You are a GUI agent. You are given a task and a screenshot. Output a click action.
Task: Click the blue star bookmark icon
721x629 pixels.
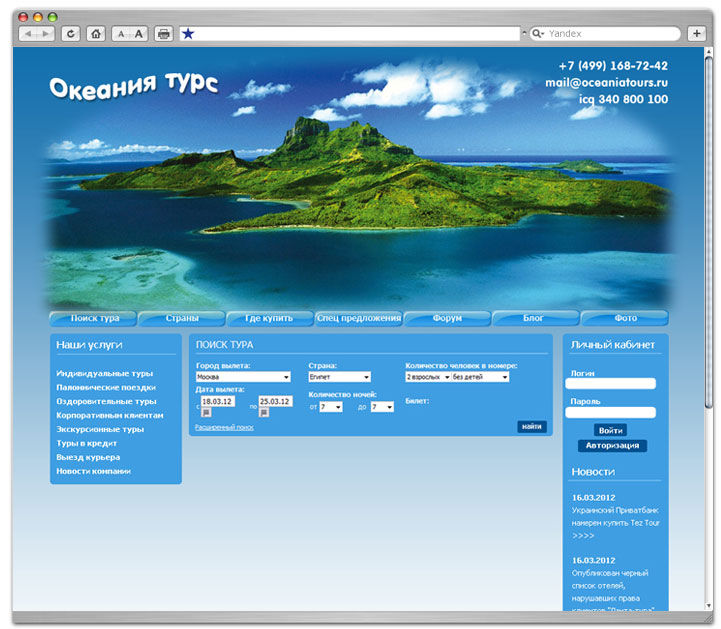188,34
